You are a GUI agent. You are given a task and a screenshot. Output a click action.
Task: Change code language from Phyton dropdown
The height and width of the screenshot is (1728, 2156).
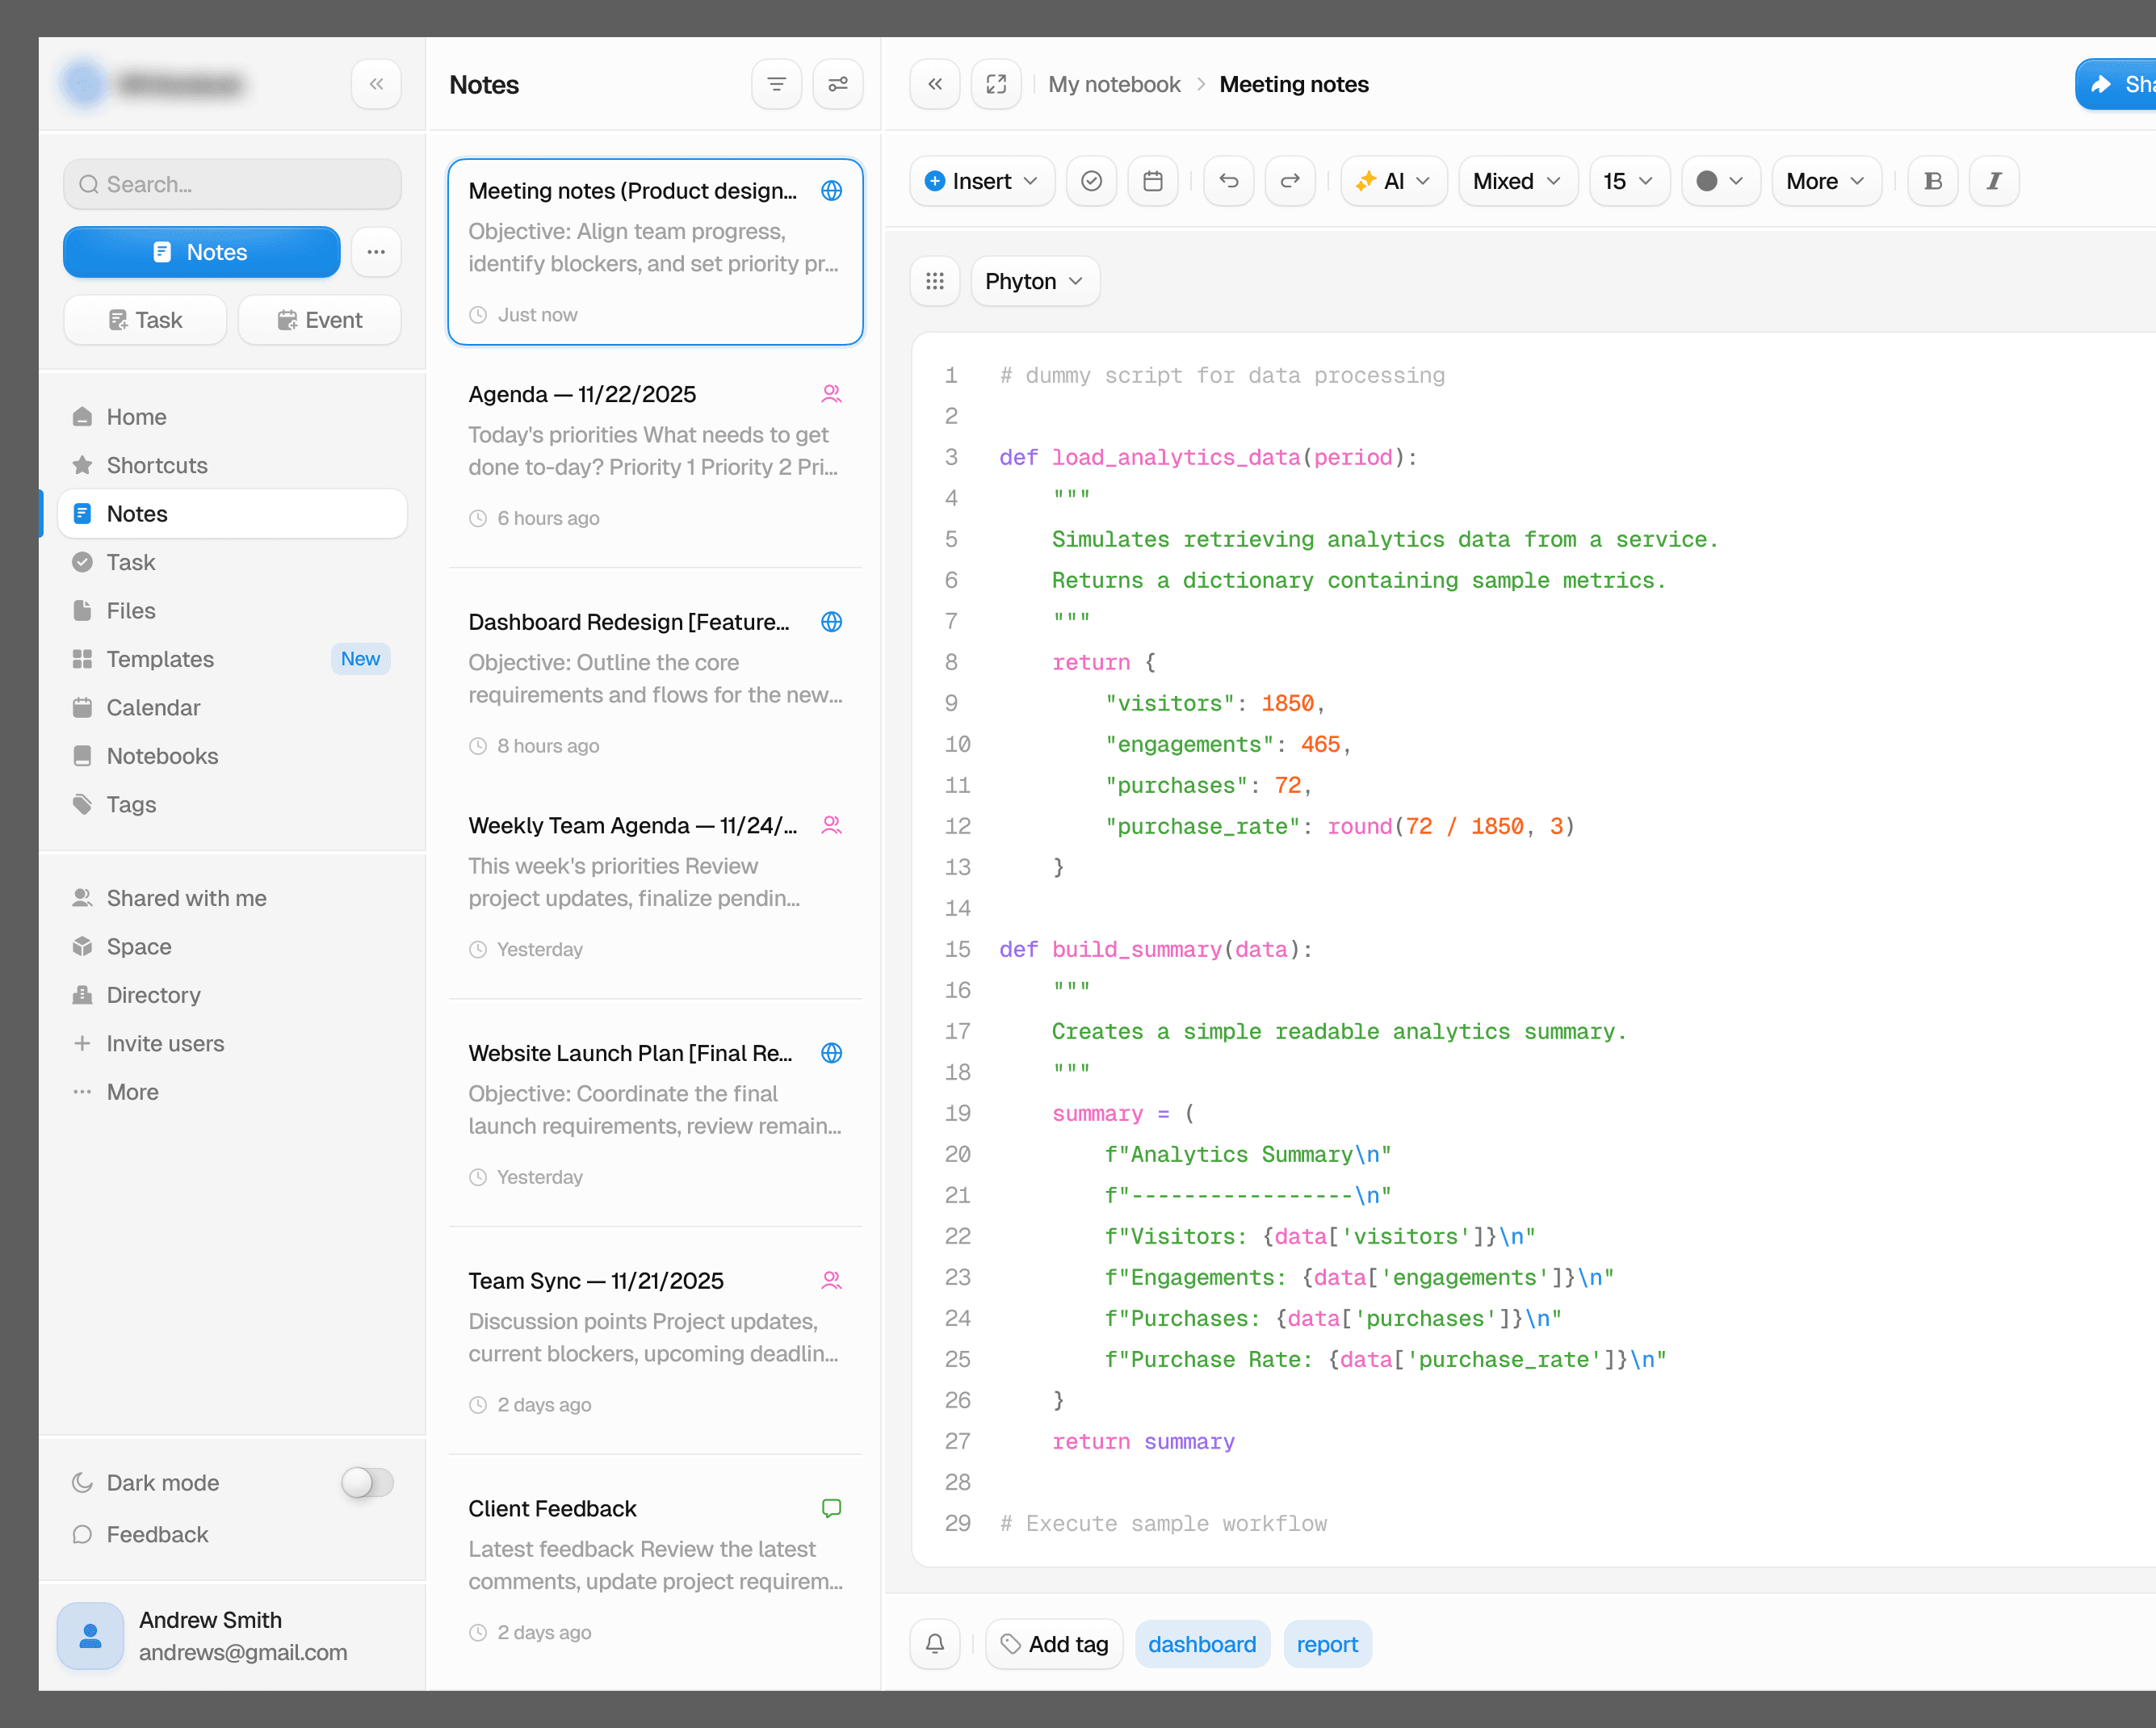[1035, 281]
